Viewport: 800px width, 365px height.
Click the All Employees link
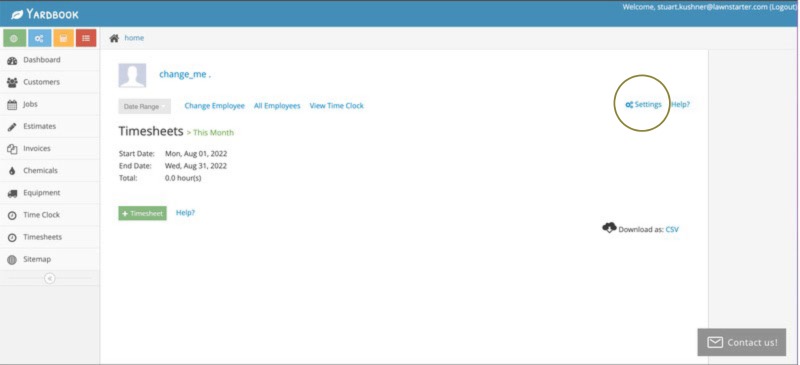(x=277, y=106)
